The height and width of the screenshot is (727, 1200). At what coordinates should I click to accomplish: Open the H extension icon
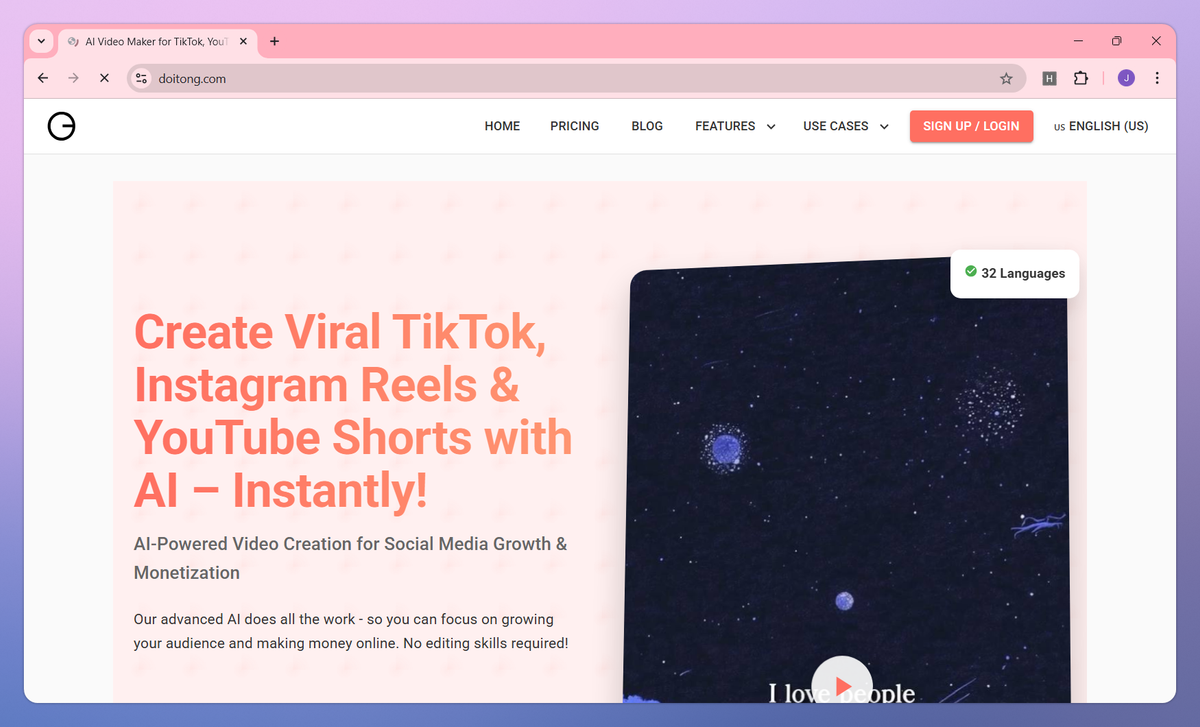click(1049, 78)
